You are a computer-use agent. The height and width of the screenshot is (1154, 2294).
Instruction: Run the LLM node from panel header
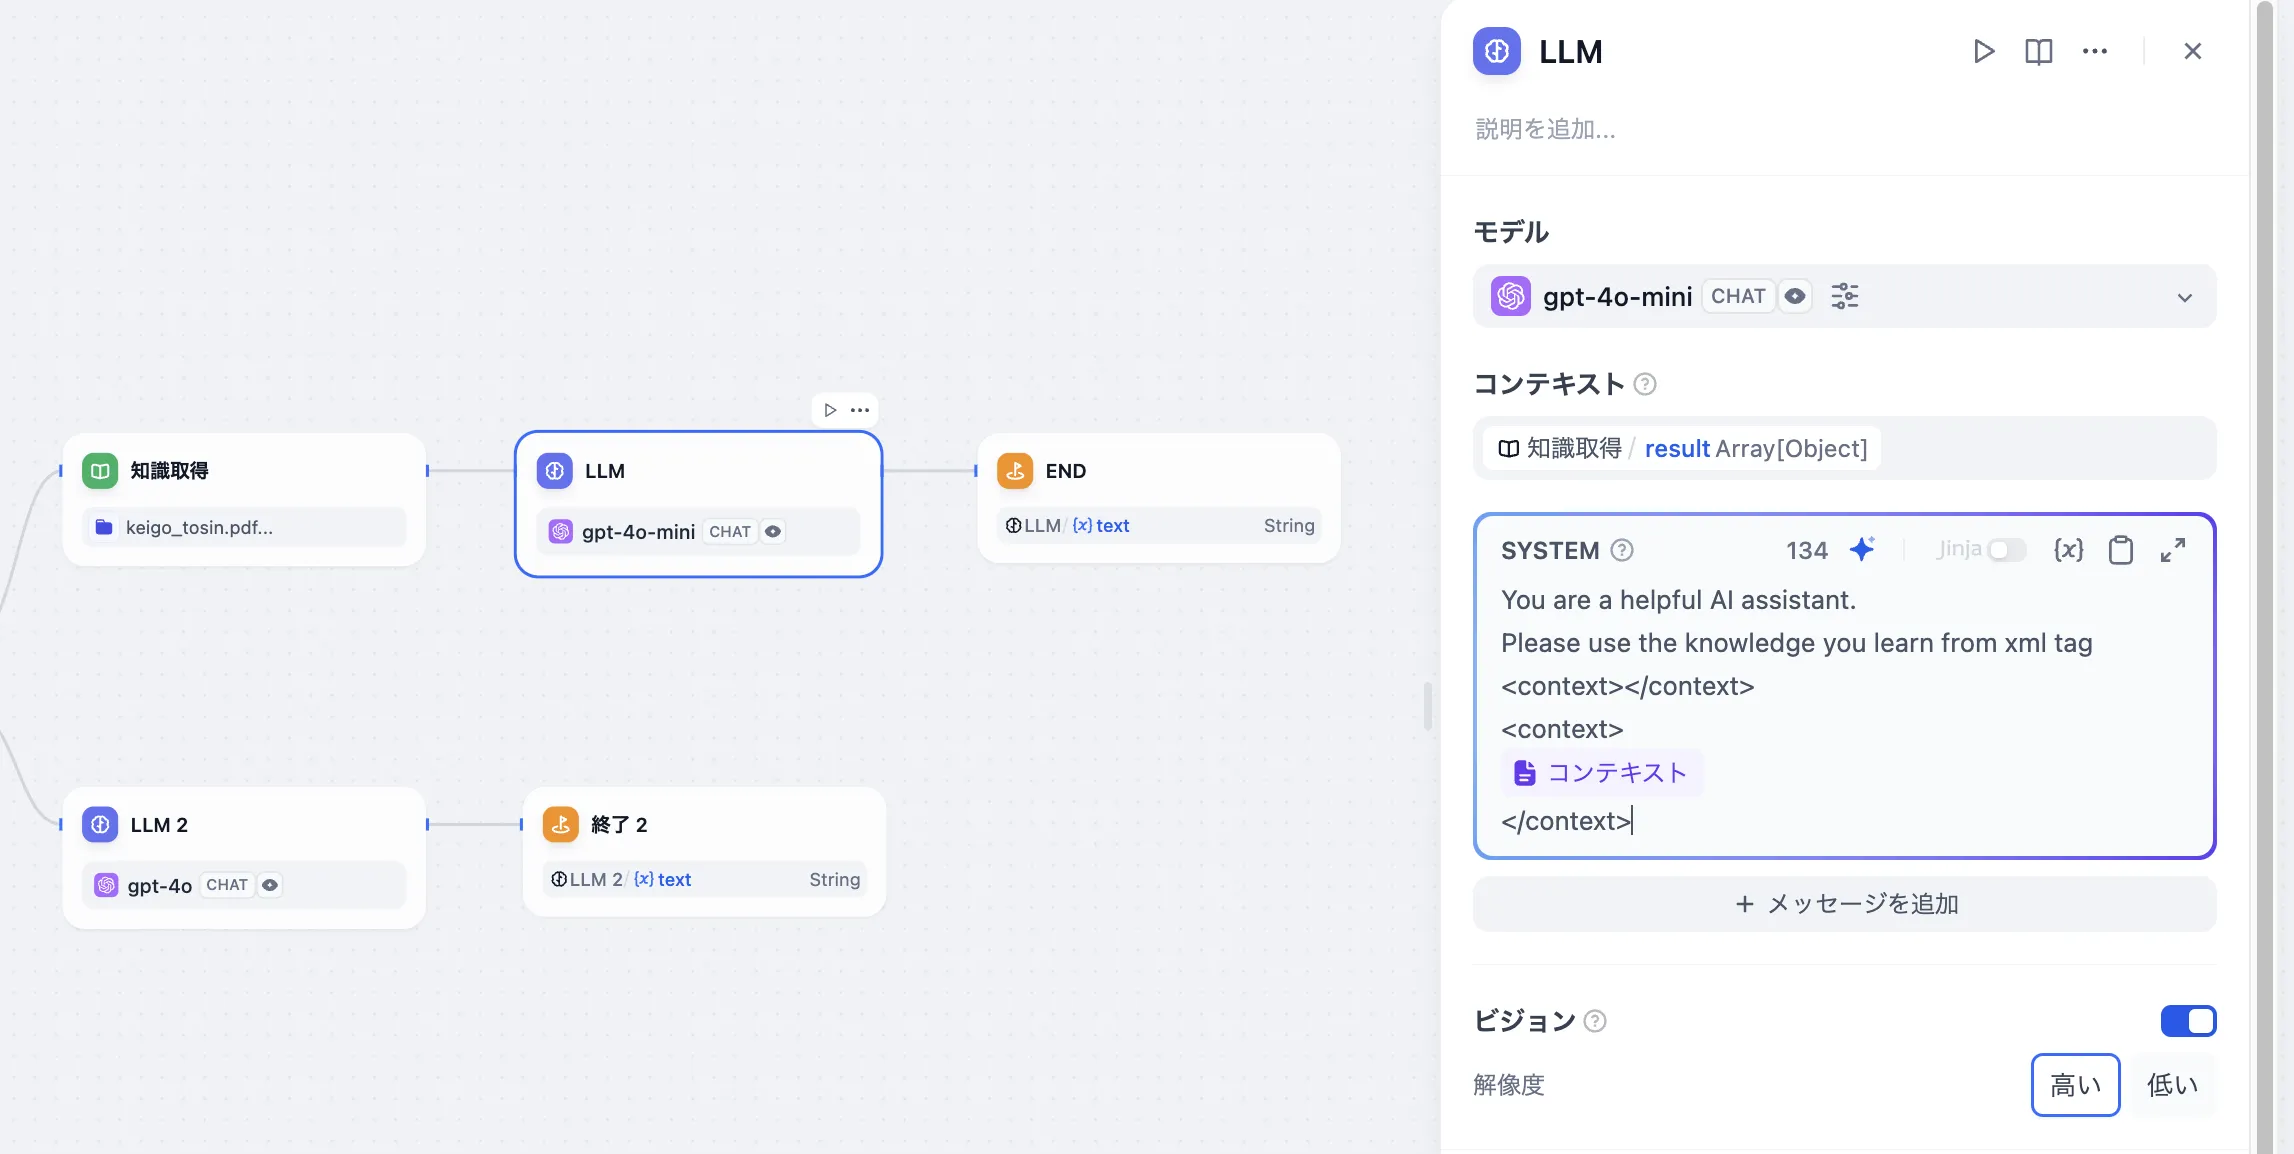(x=1984, y=51)
